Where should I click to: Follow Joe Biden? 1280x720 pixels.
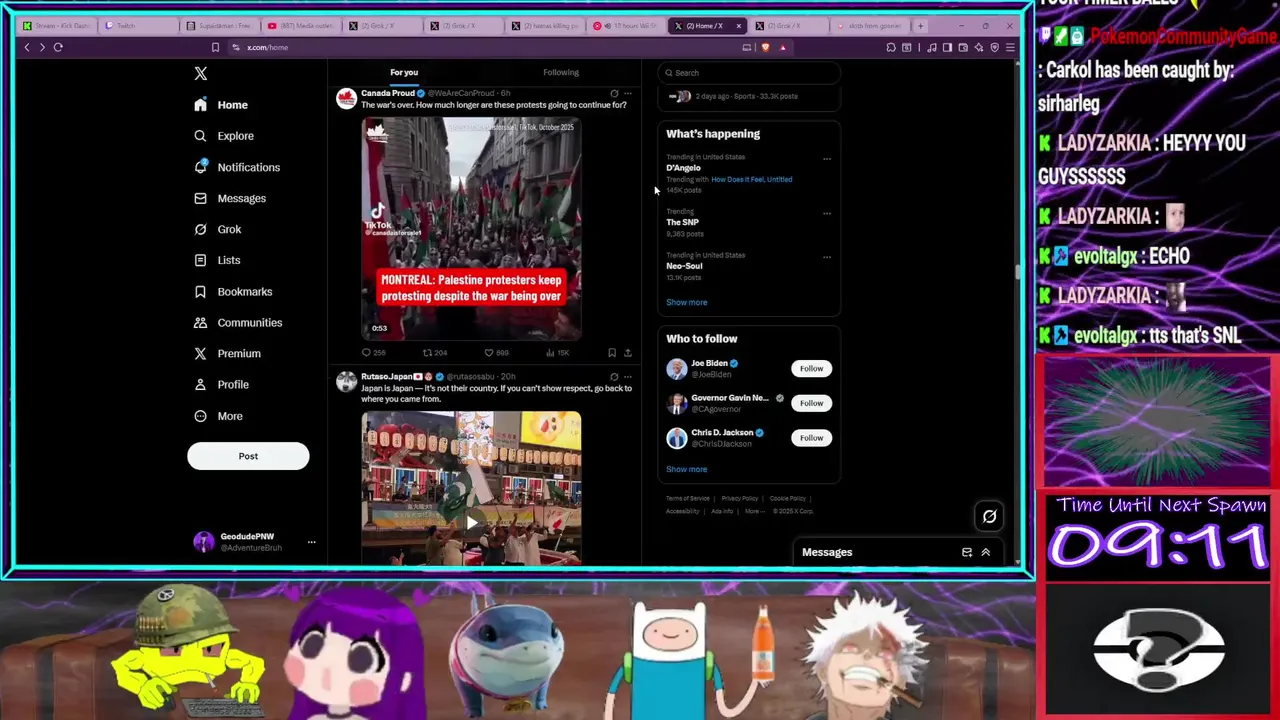(811, 368)
